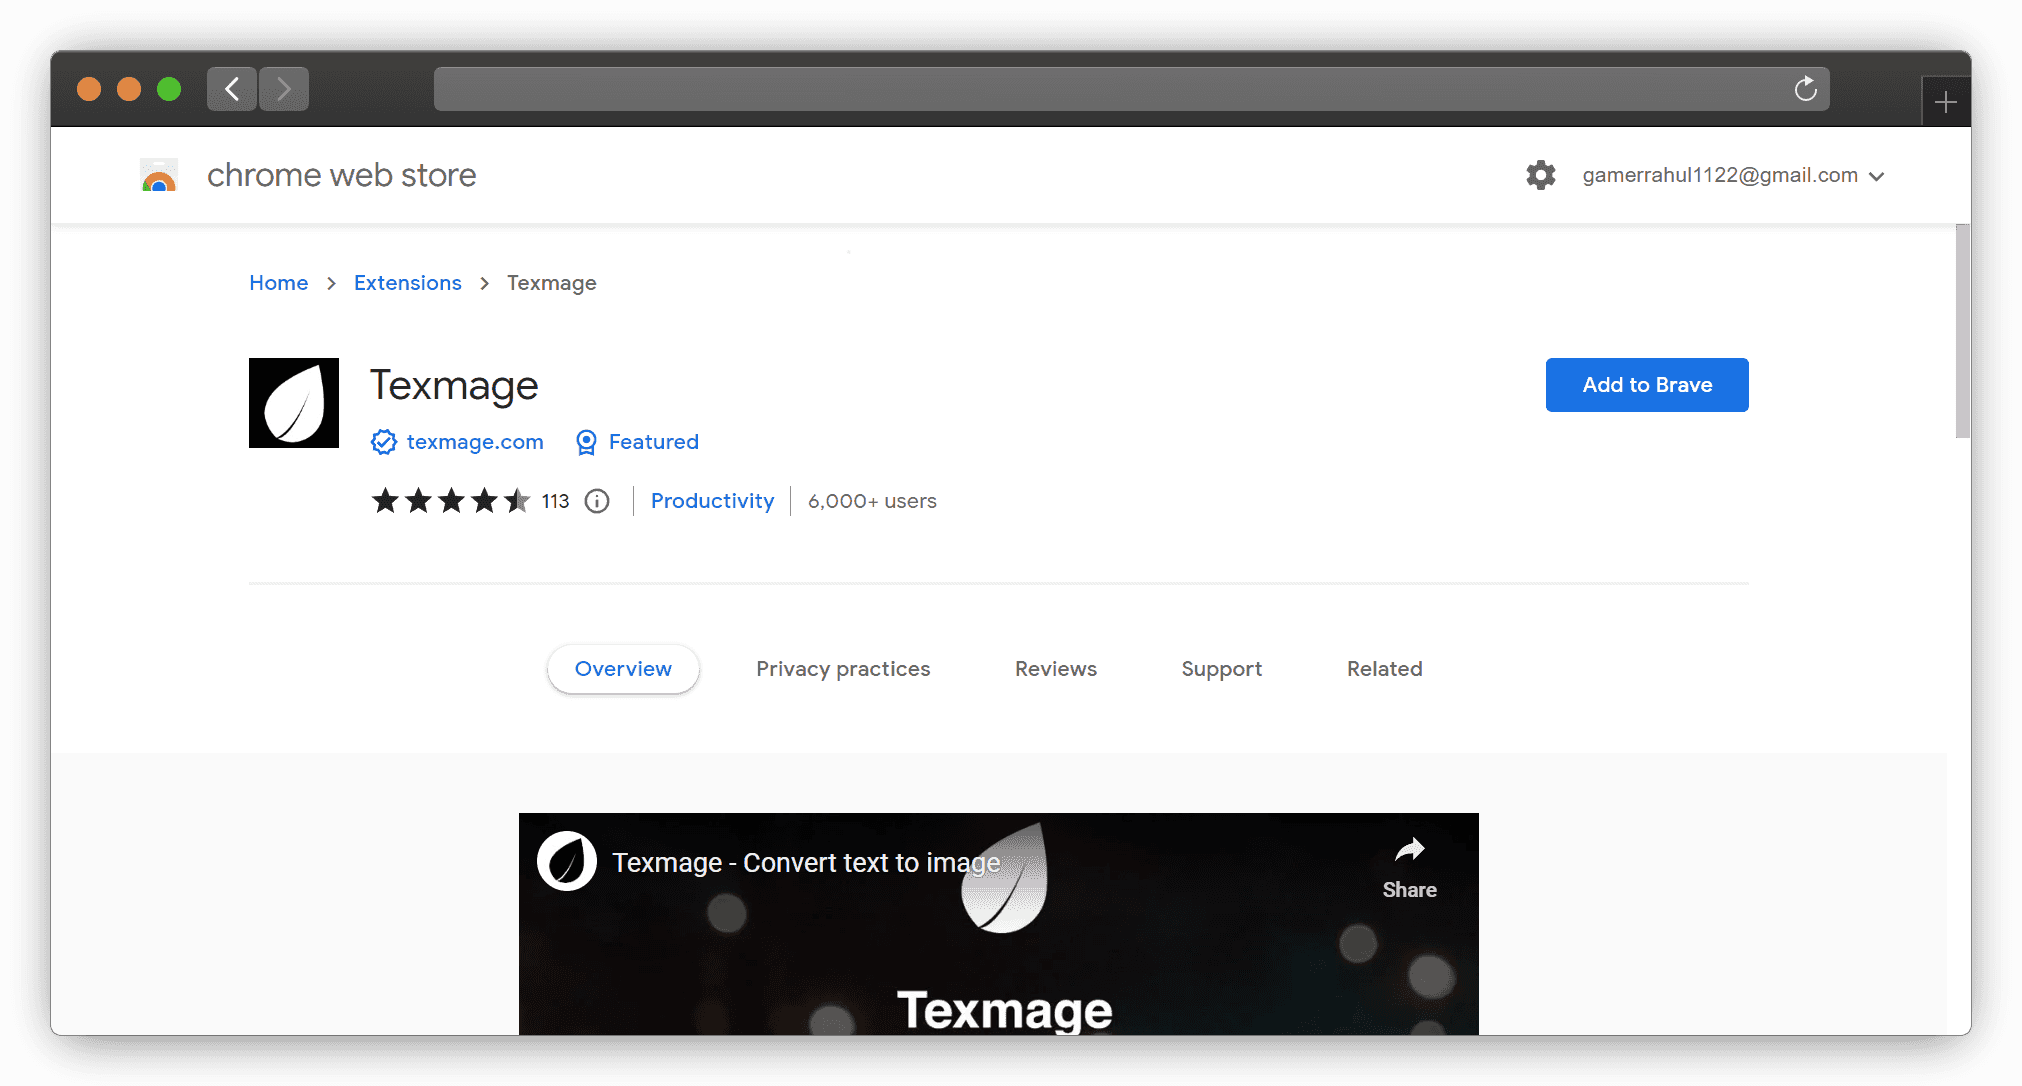Click the Featured award badge icon
The width and height of the screenshot is (2022, 1086).
[x=586, y=442]
